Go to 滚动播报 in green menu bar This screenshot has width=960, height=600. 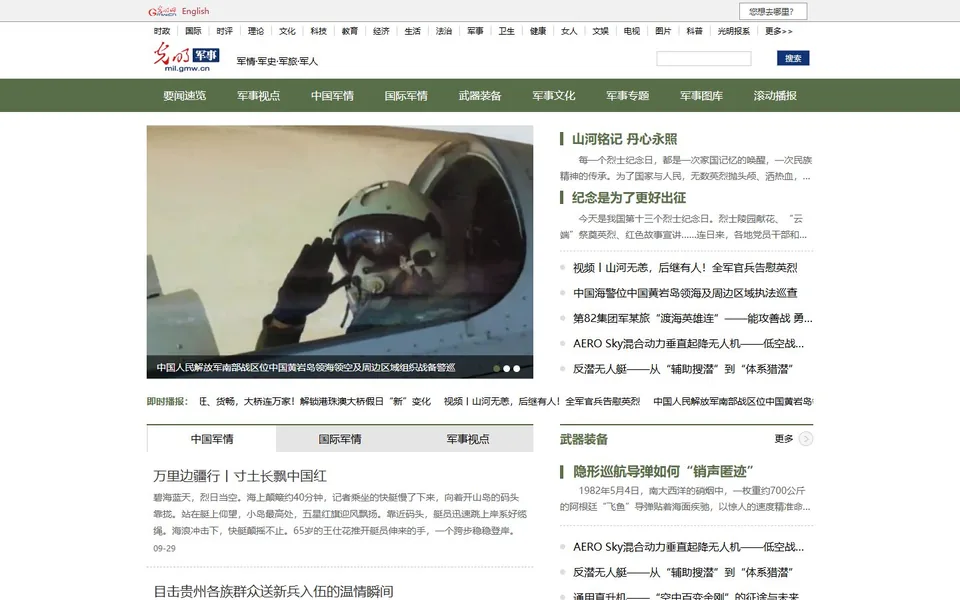point(775,96)
